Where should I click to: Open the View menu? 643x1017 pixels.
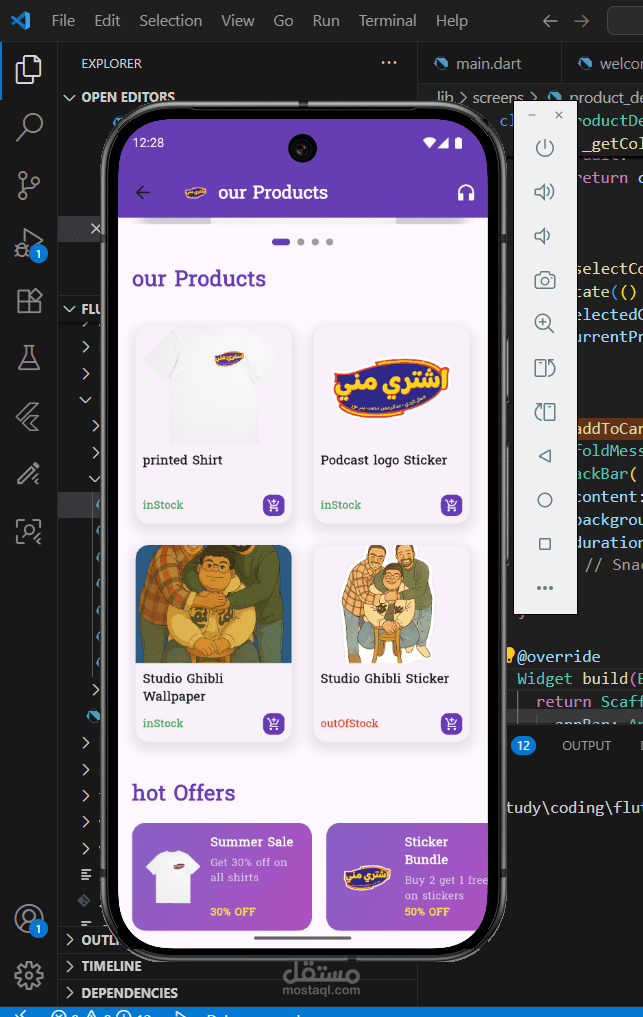pyautogui.click(x=237, y=21)
